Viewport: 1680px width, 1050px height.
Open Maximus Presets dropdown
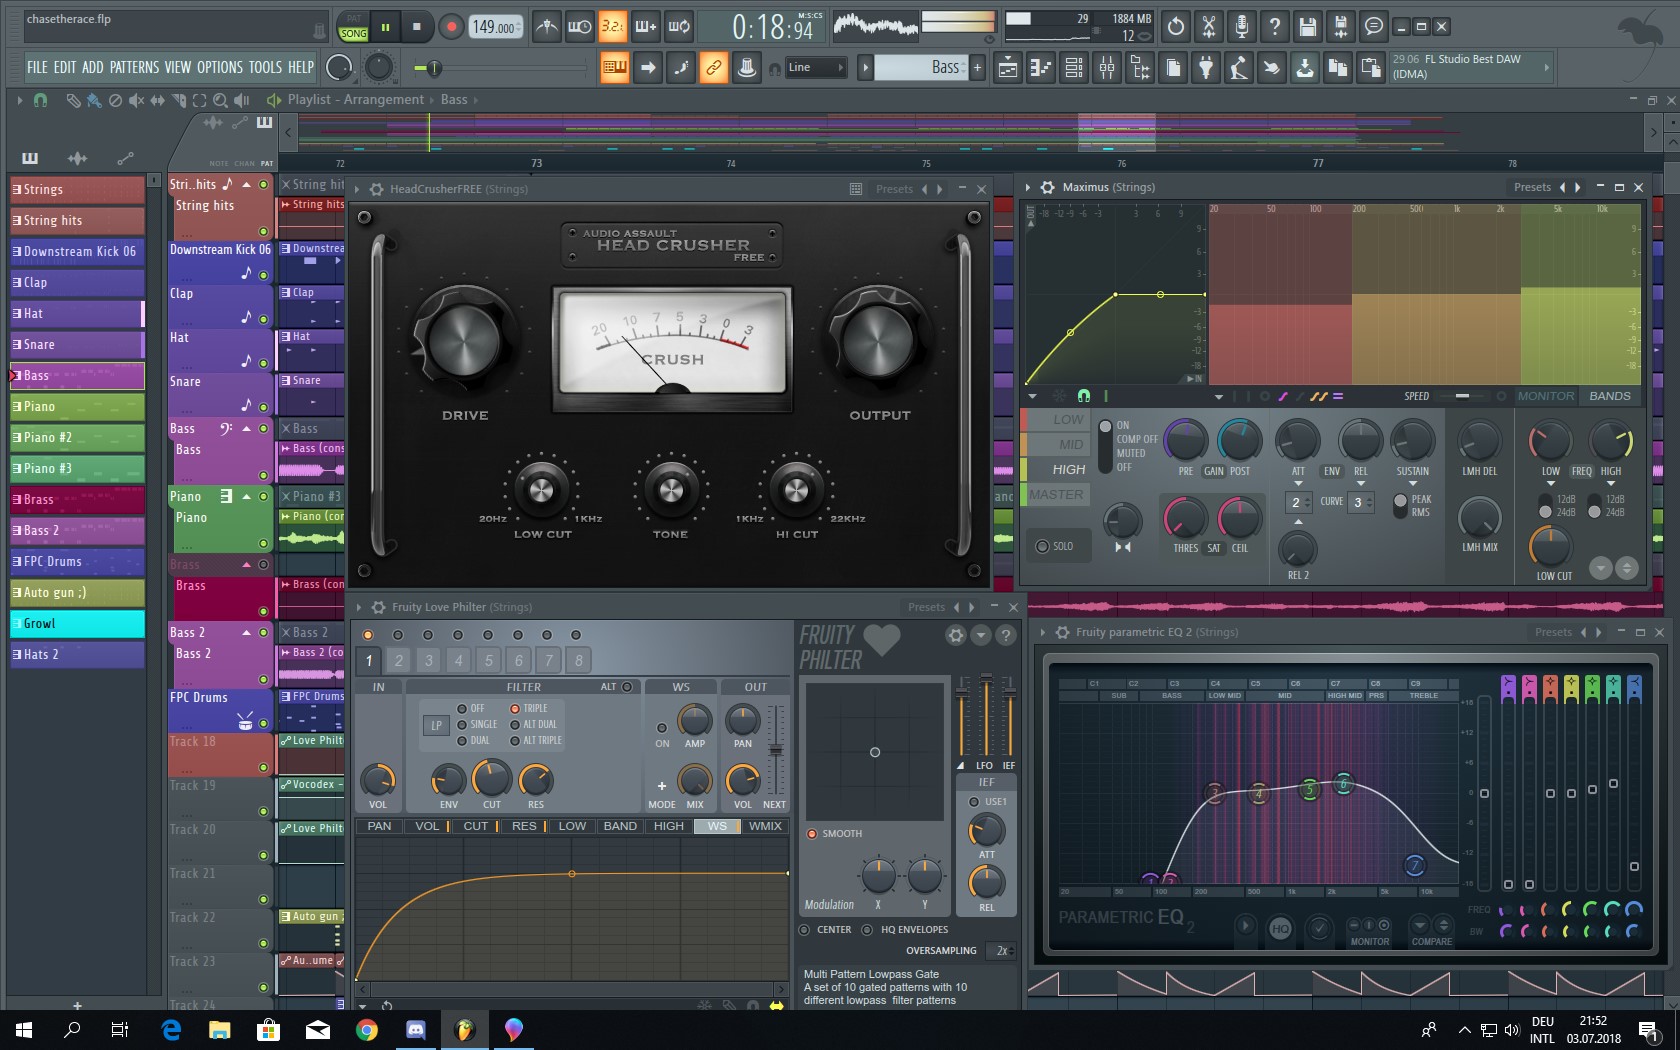1532,187
